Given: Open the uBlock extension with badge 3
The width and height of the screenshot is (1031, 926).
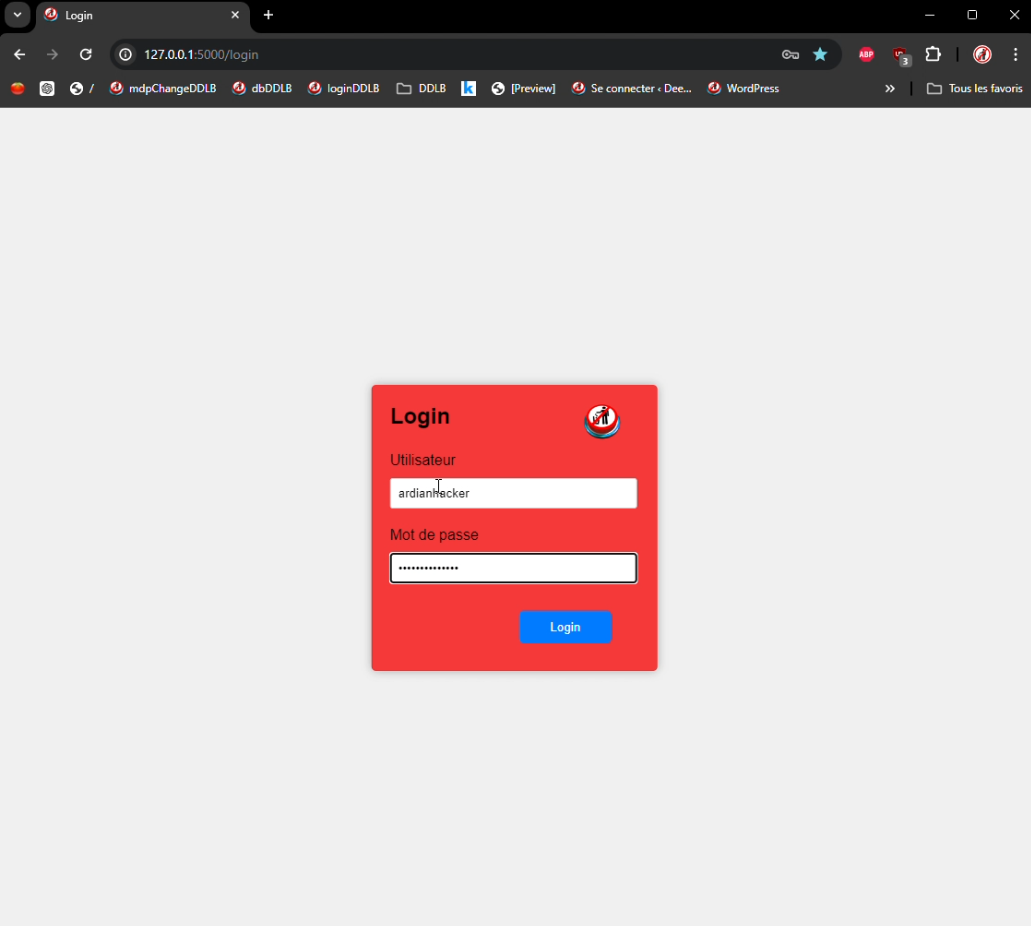Looking at the screenshot, I should 900,55.
